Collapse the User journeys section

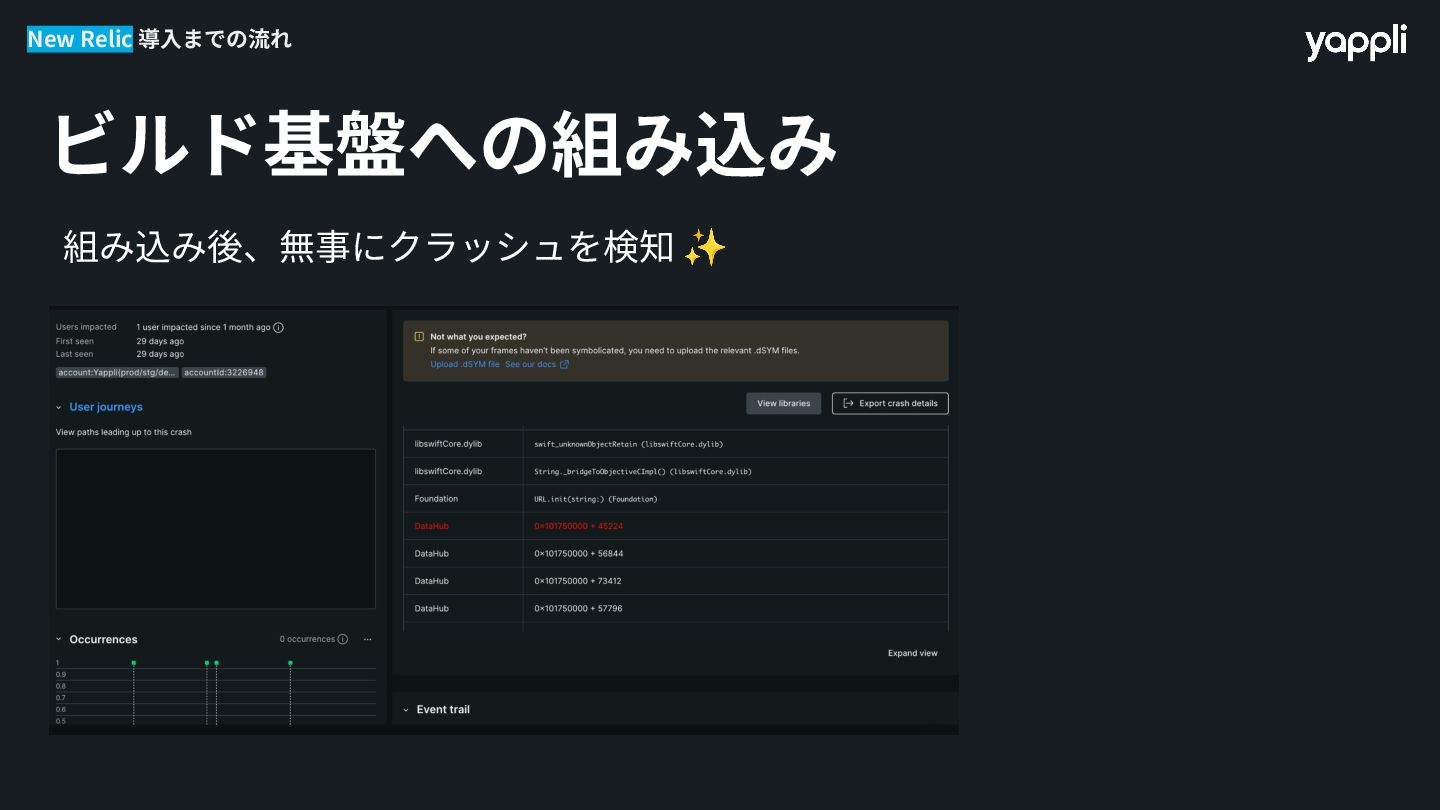[59, 407]
